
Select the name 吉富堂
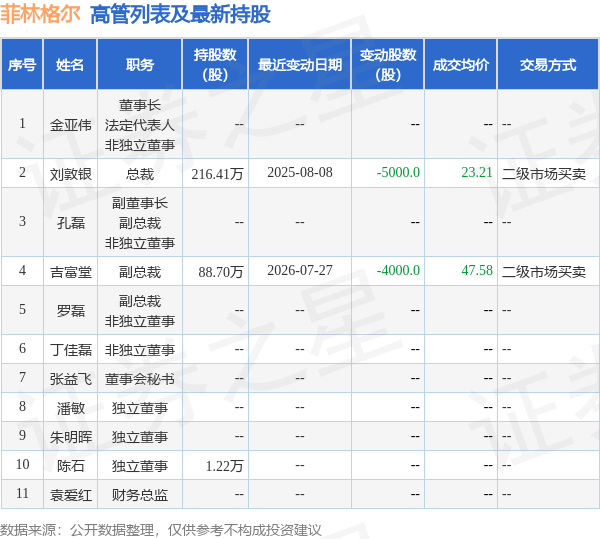tap(70, 272)
